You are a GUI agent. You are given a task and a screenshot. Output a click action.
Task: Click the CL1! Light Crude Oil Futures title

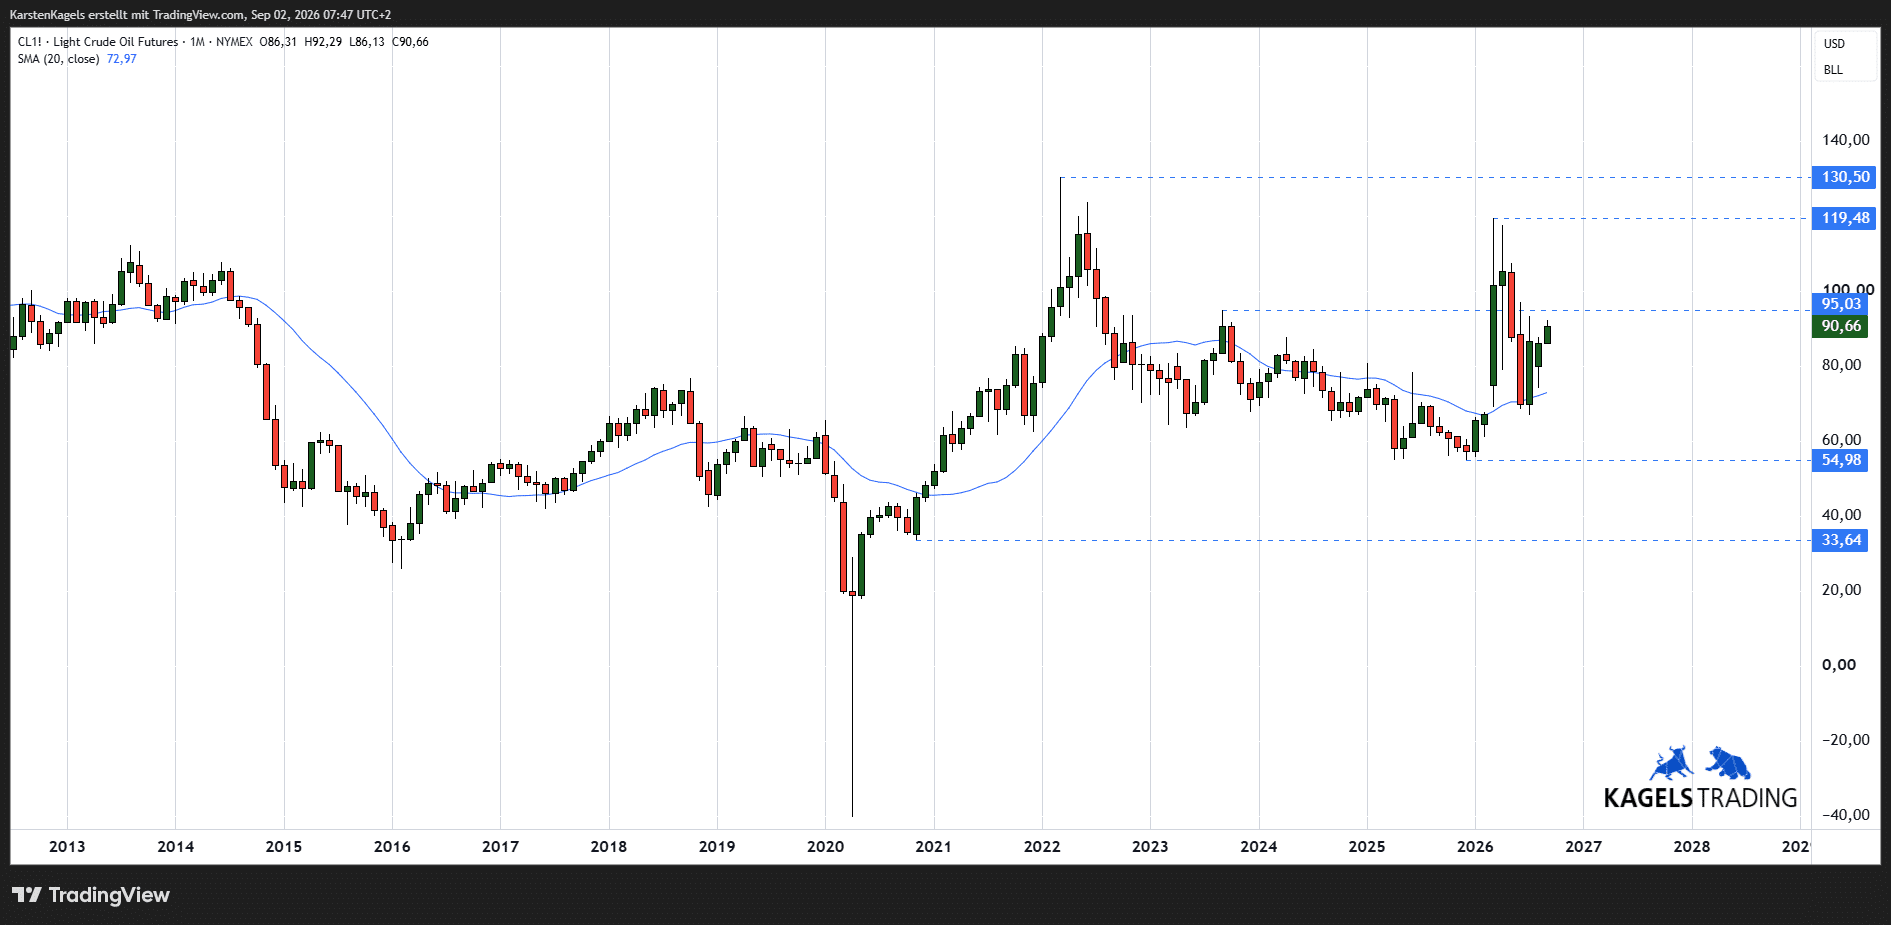point(98,42)
